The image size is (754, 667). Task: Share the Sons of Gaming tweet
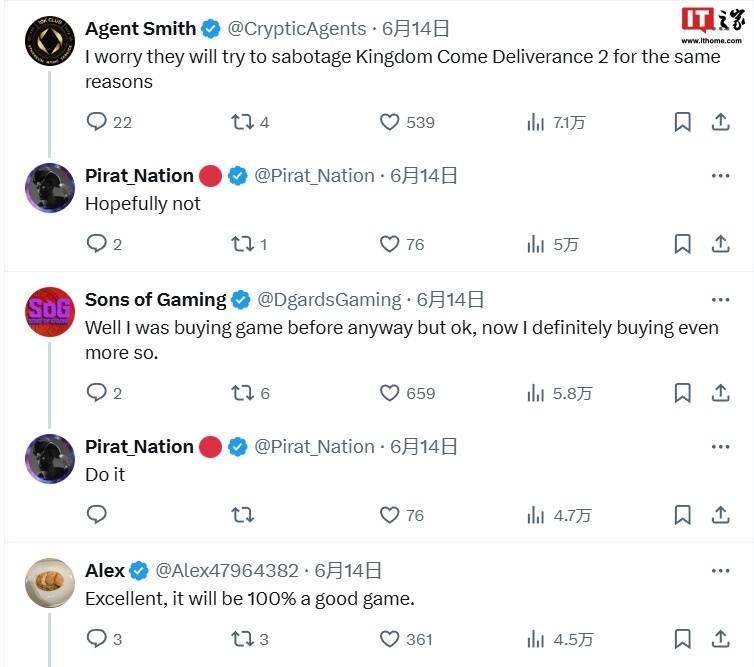[x=720, y=393]
